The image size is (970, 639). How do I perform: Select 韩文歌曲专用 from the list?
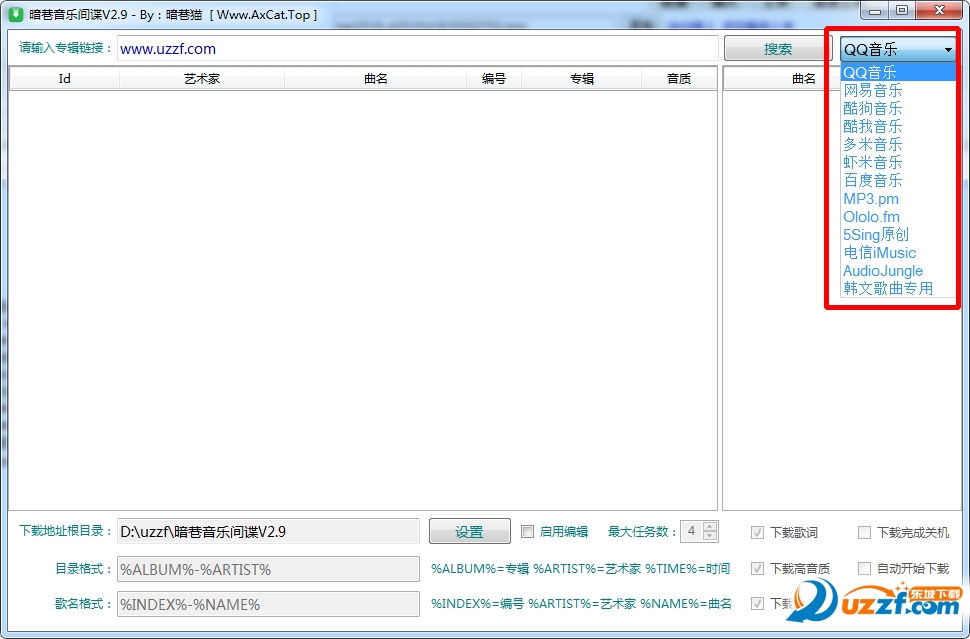coord(898,288)
